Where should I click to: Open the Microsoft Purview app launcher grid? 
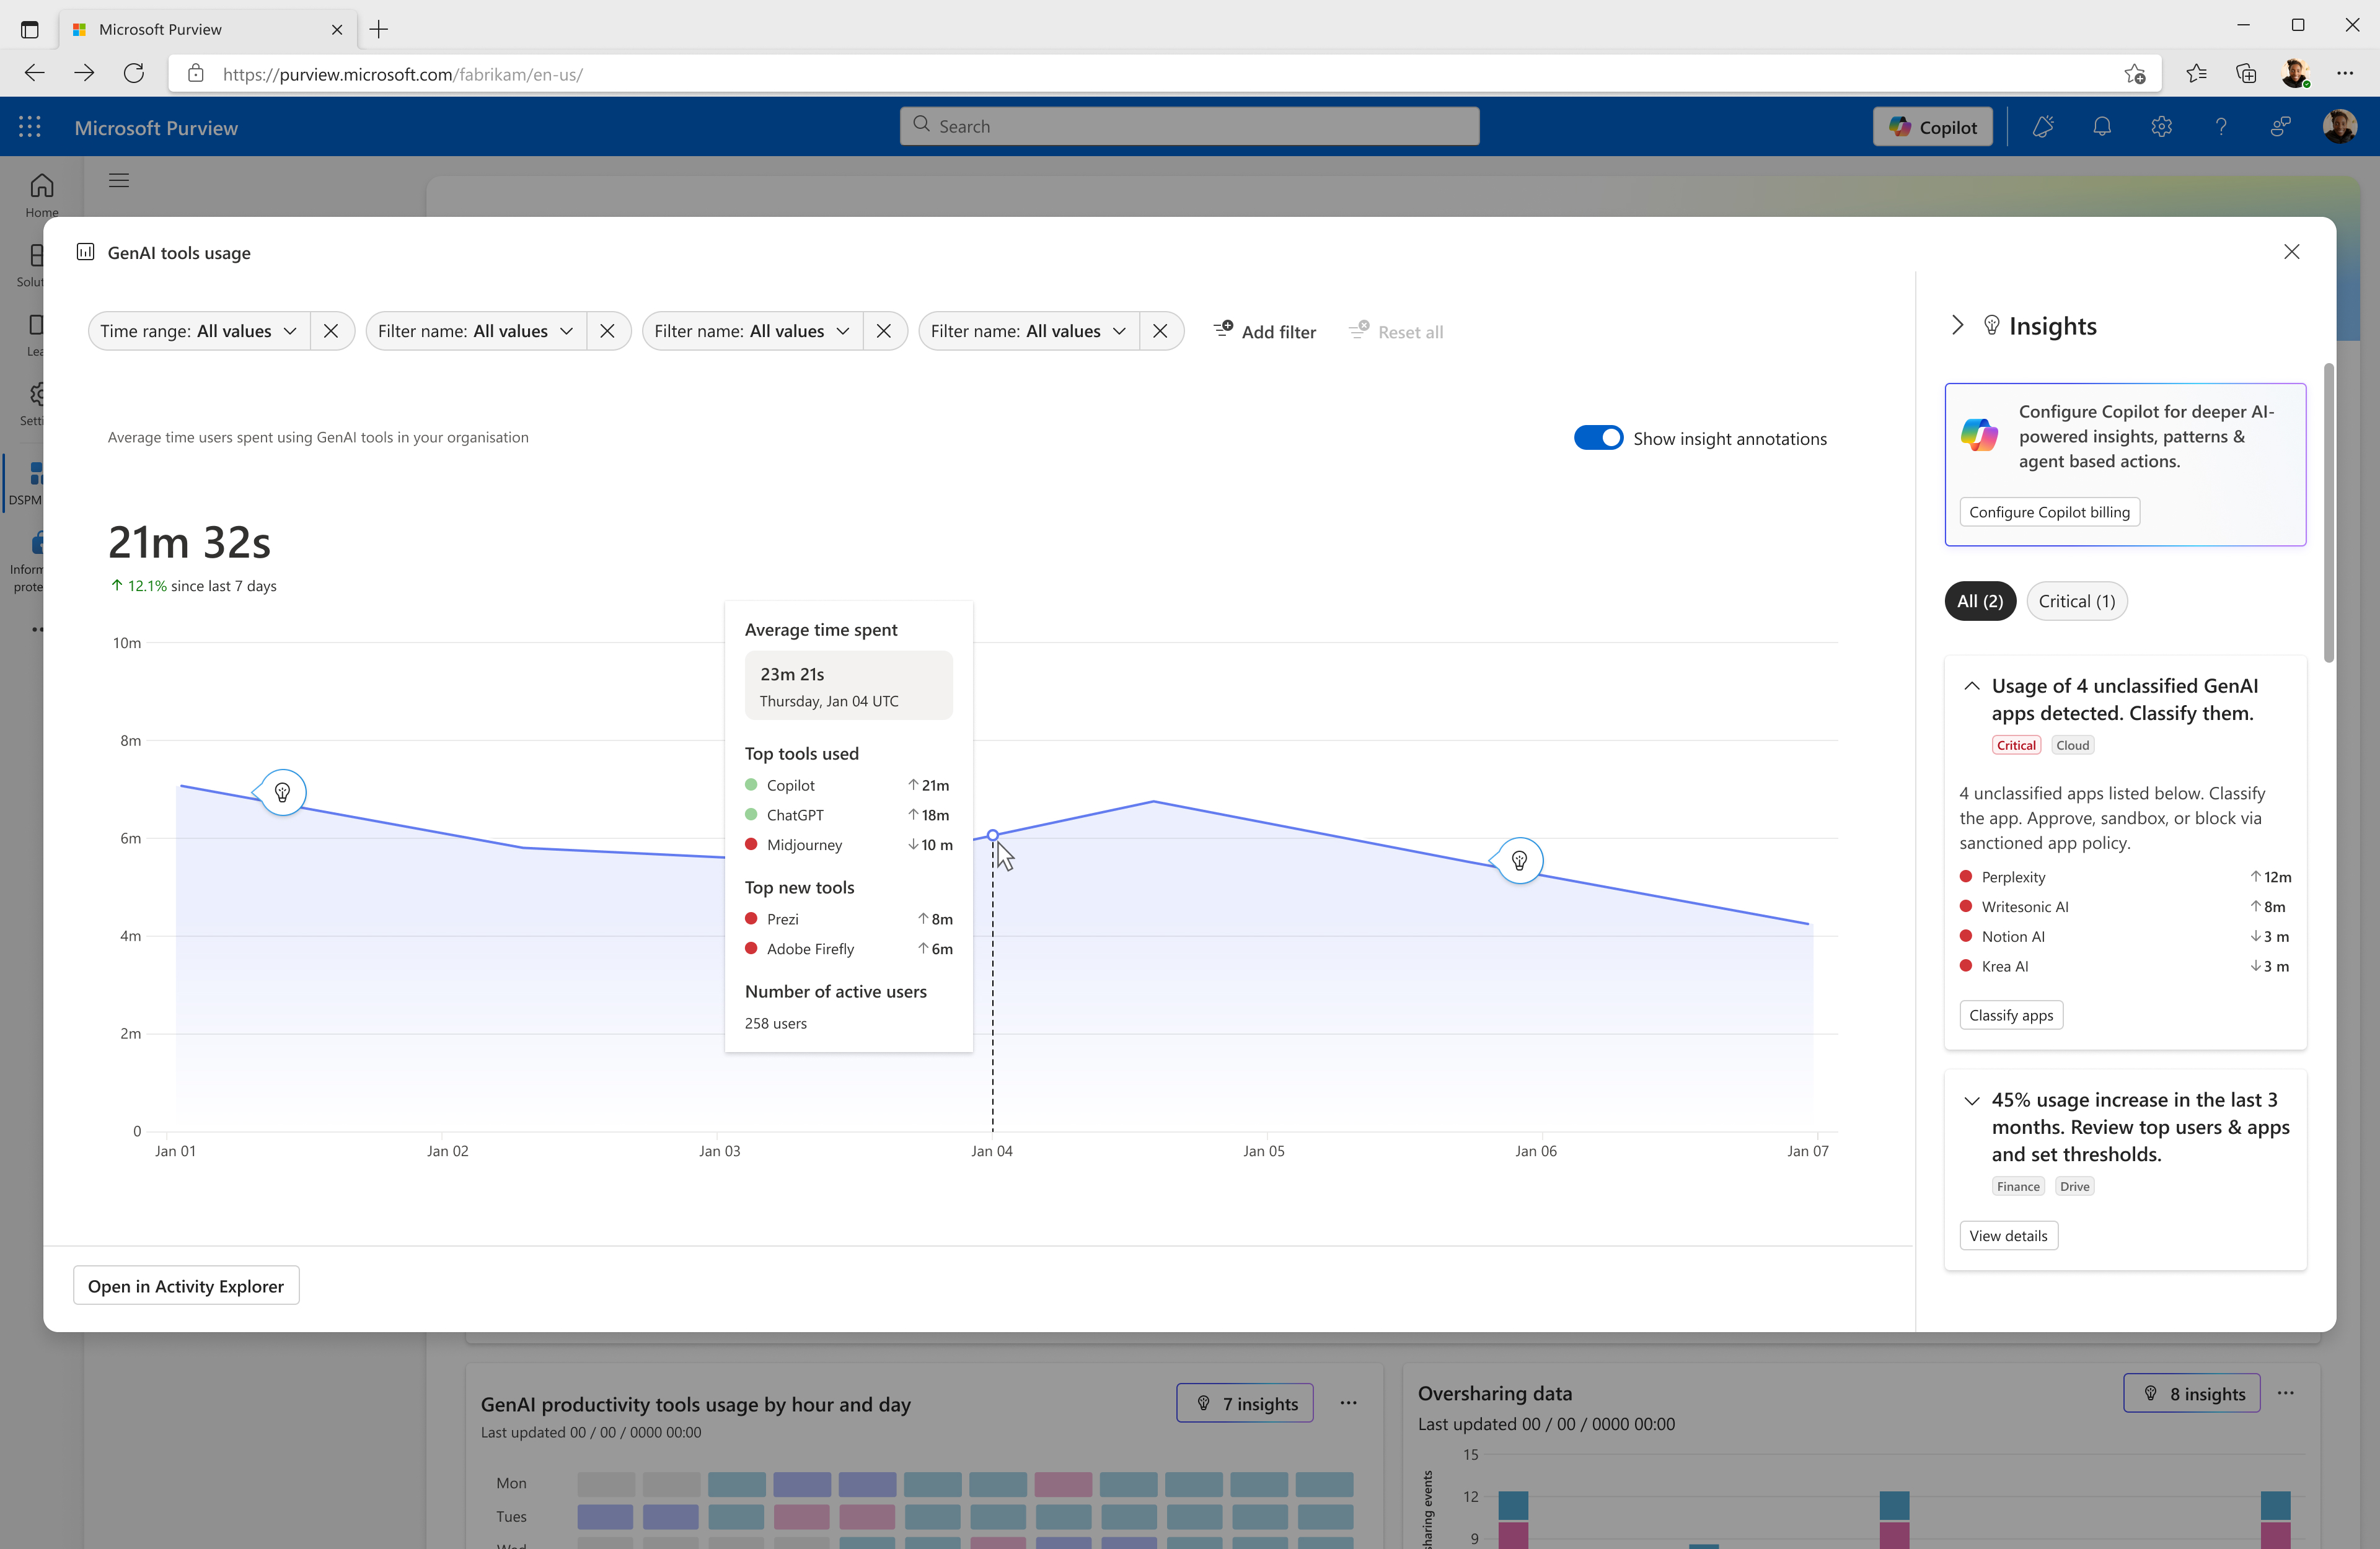pyautogui.click(x=30, y=127)
